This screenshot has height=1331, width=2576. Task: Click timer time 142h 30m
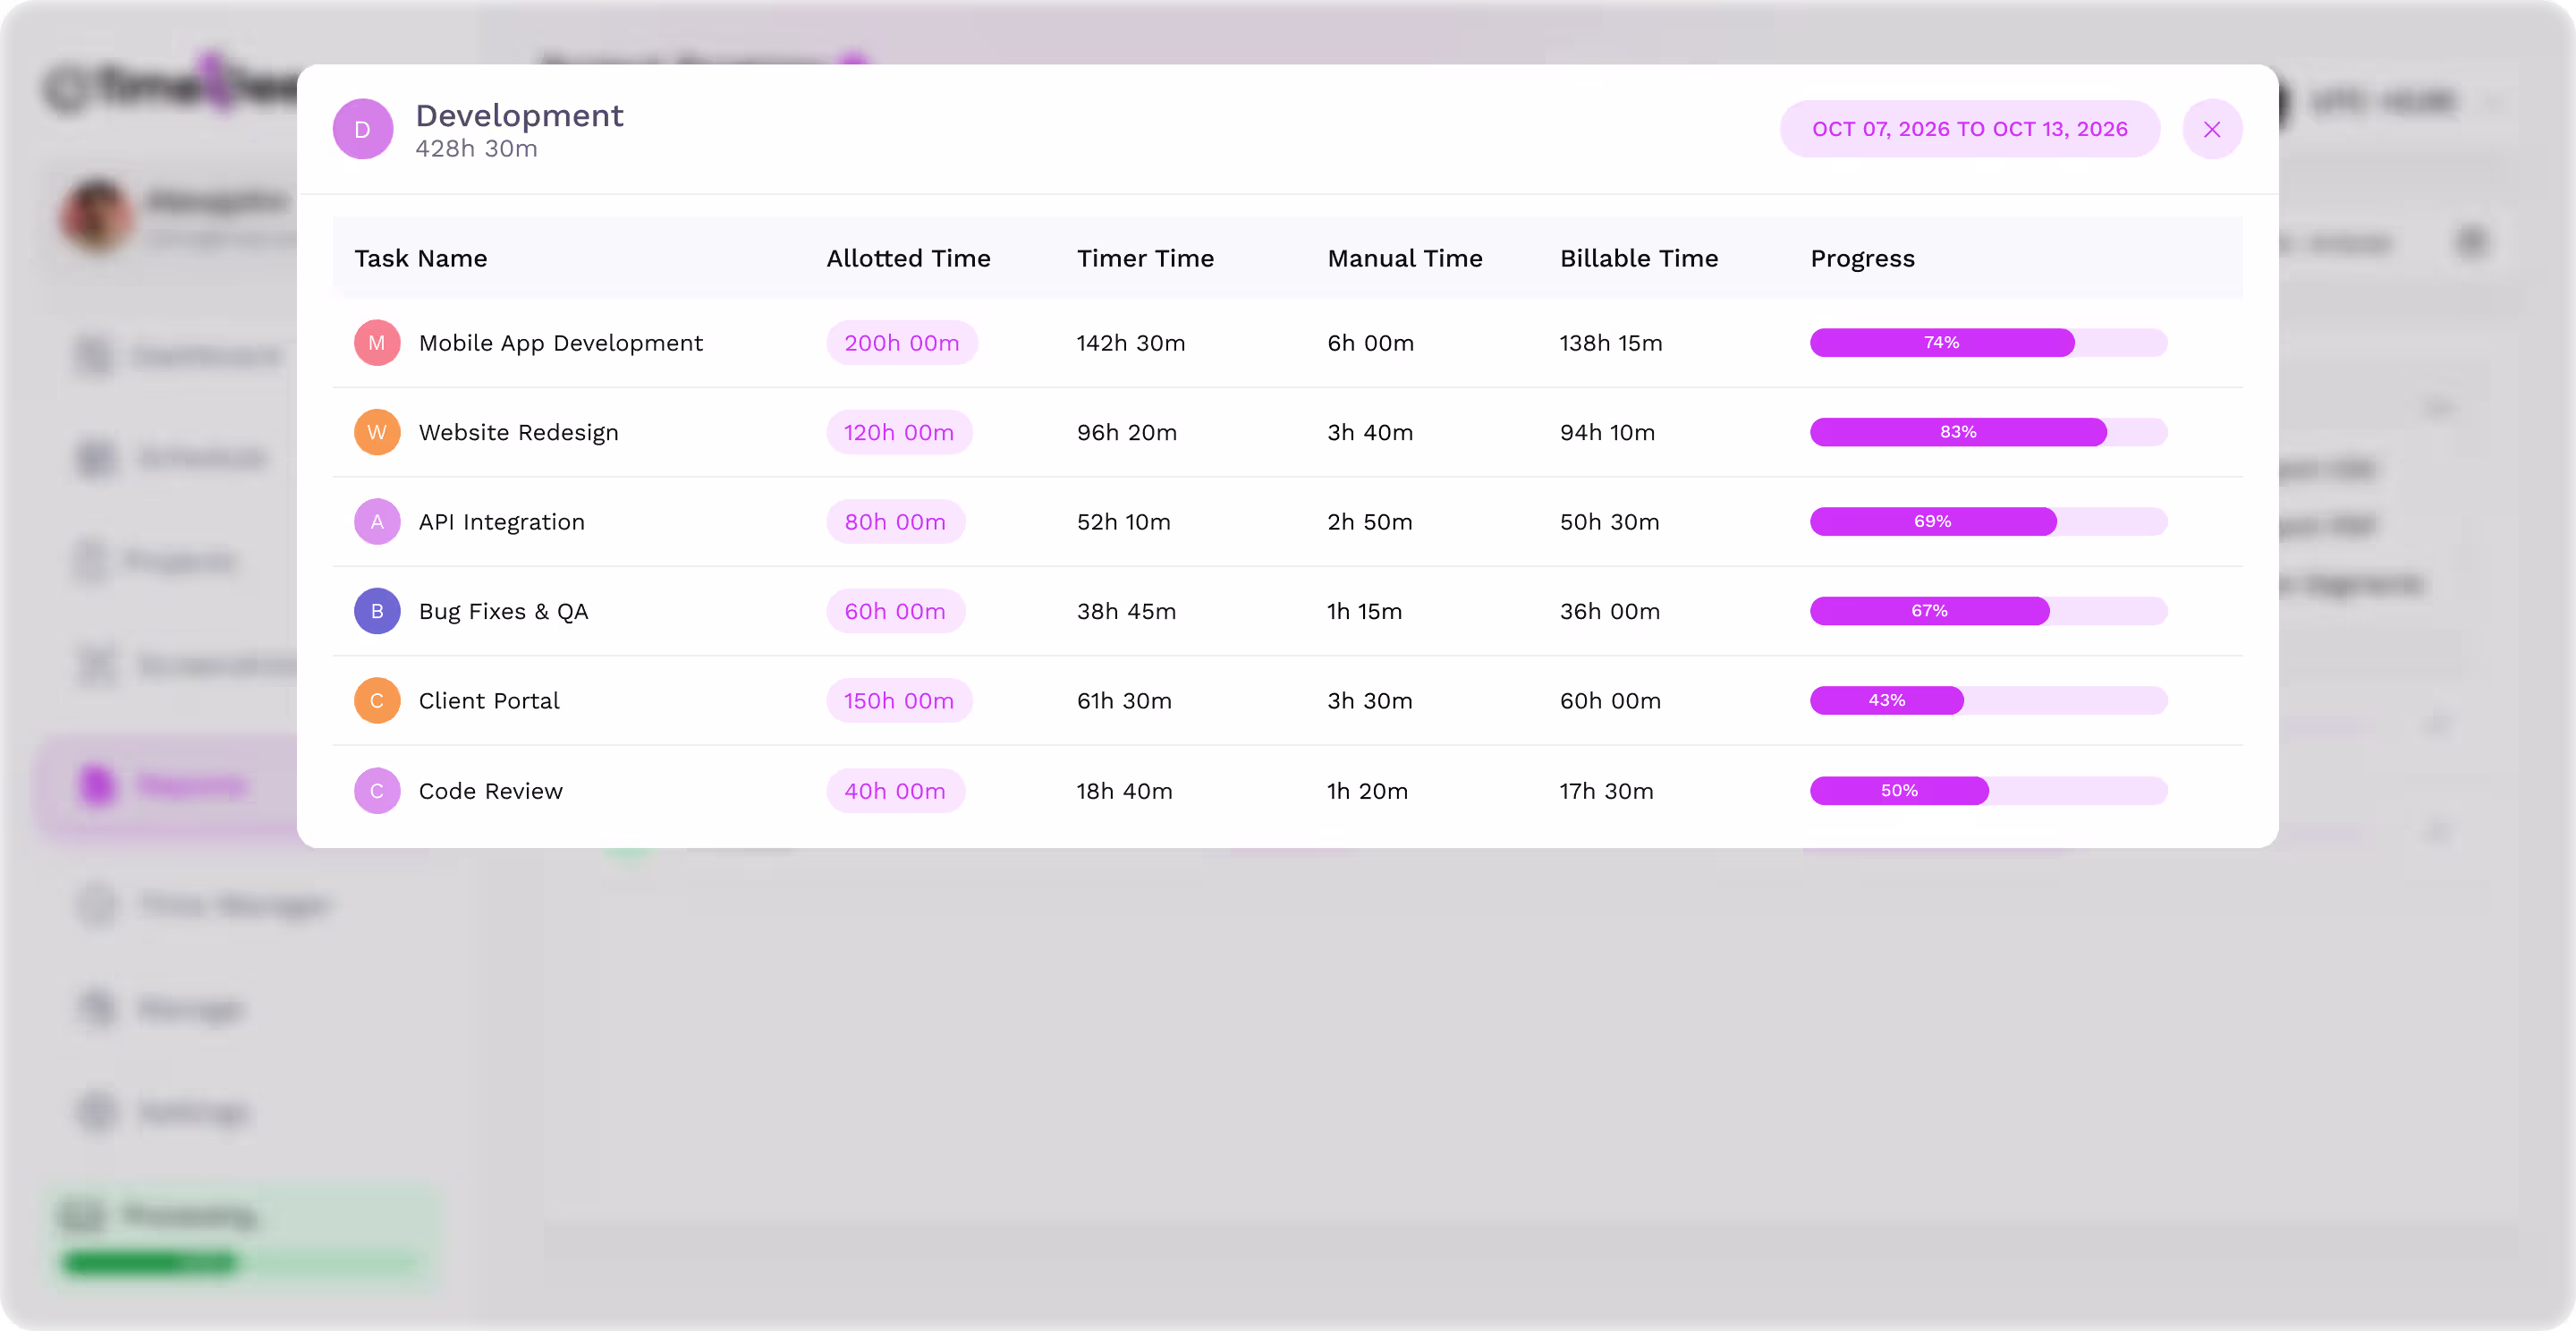point(1130,343)
